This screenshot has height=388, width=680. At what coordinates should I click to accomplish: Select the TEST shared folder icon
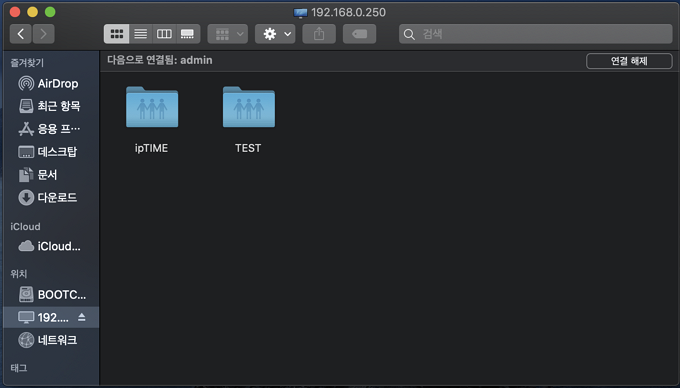tap(248, 107)
